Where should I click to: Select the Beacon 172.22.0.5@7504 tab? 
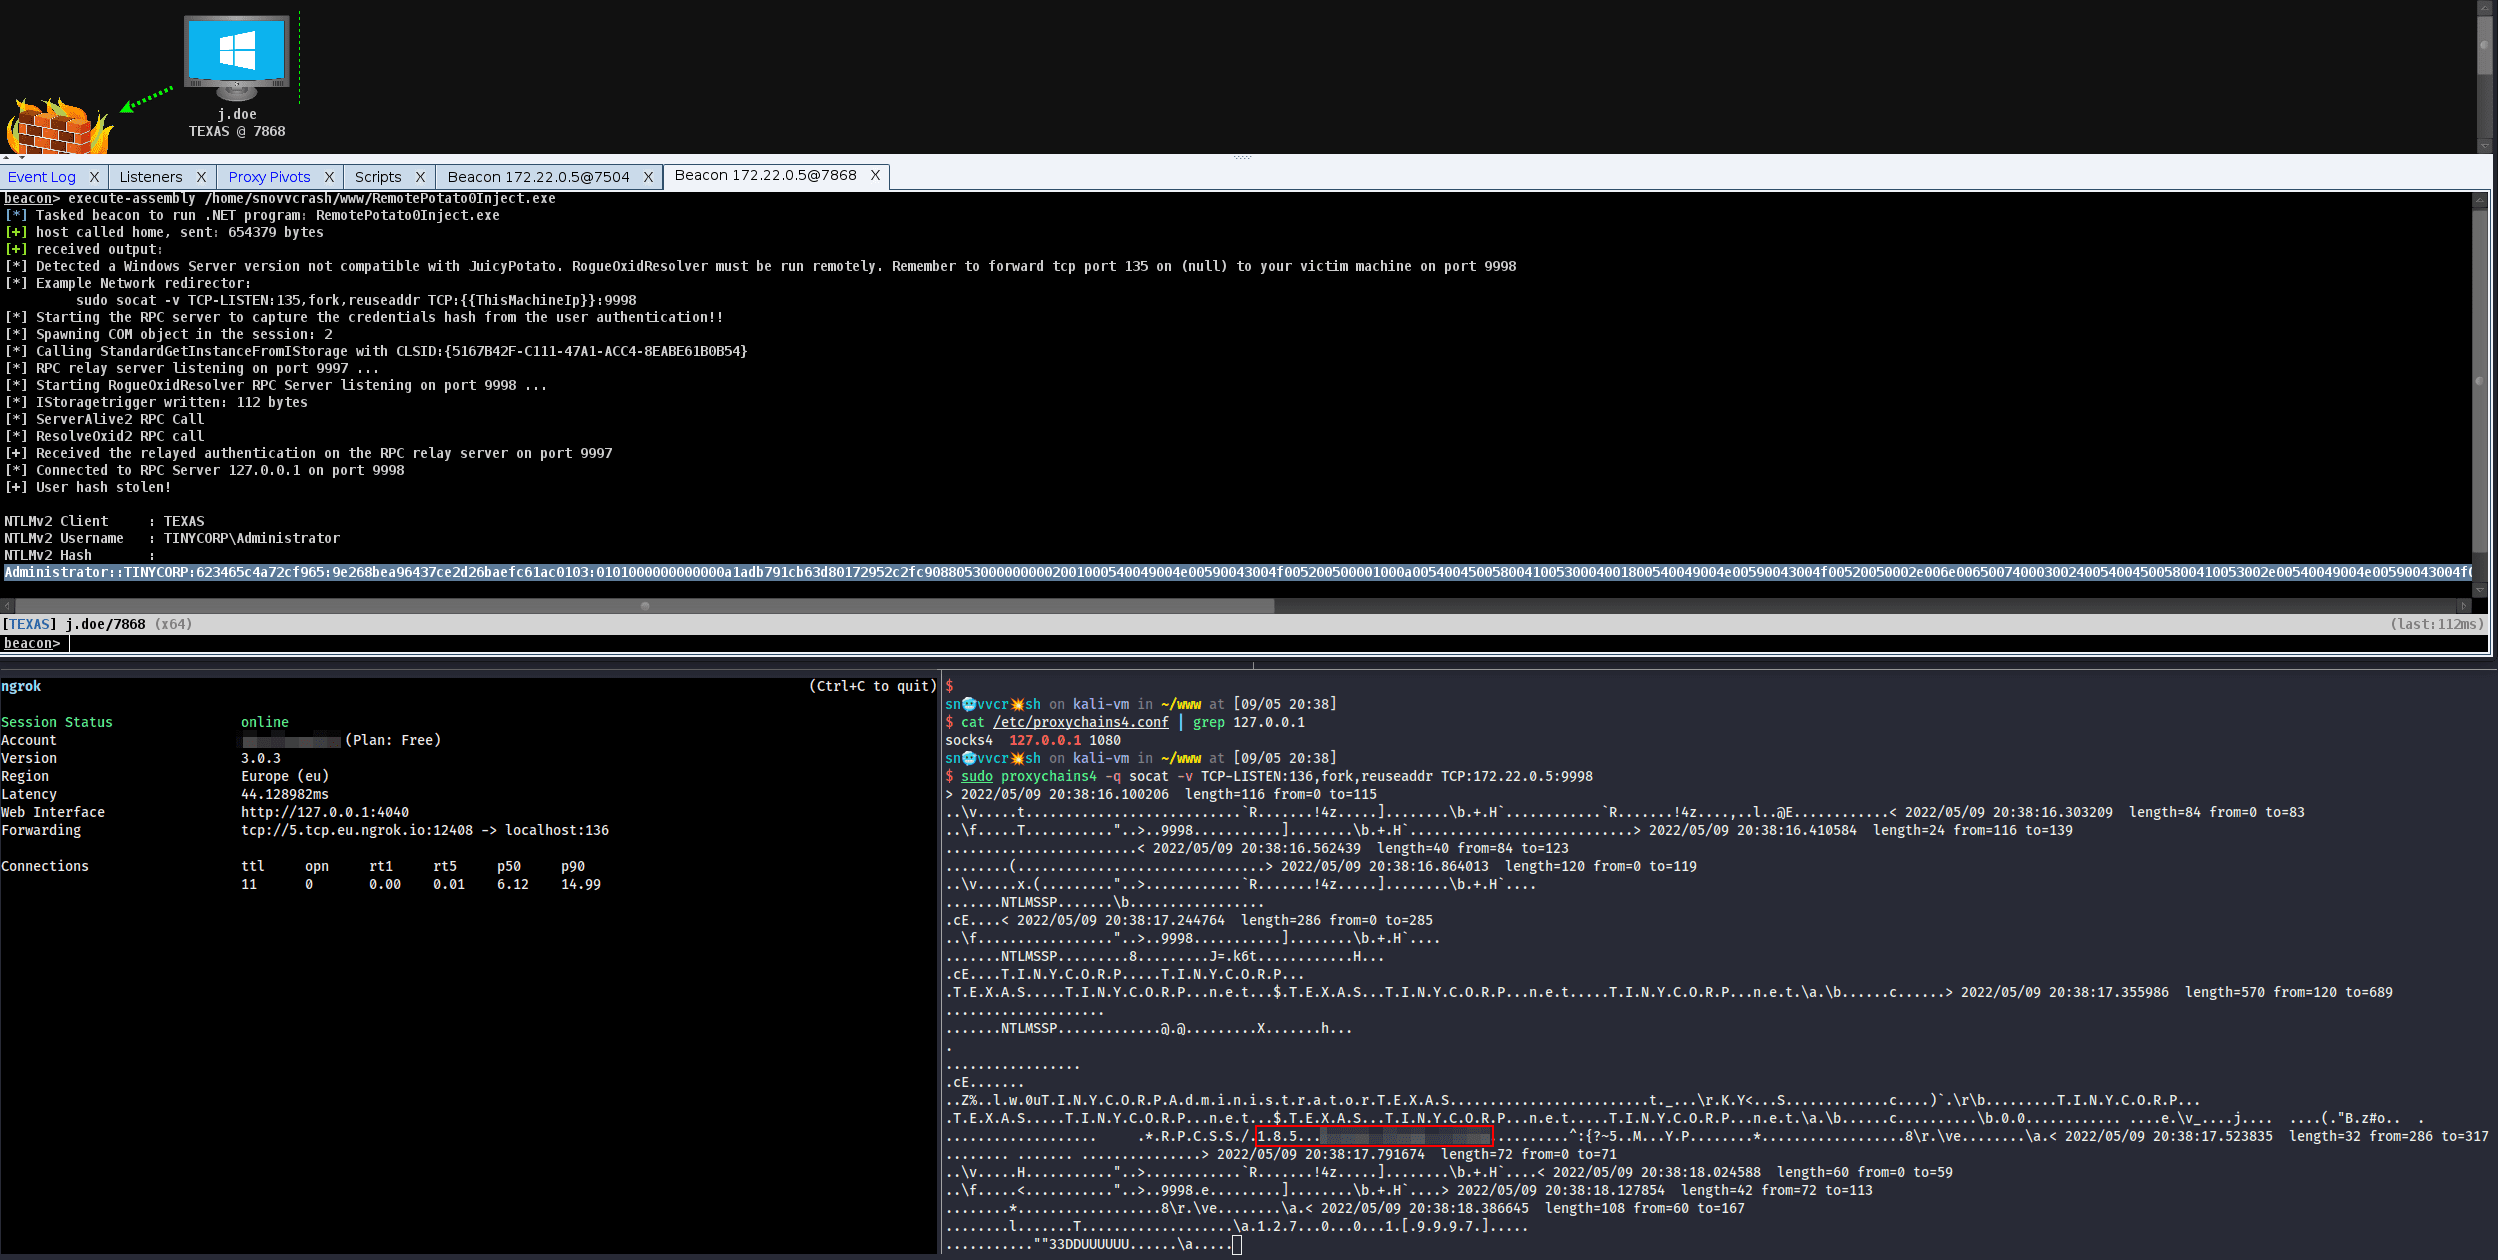tap(540, 176)
